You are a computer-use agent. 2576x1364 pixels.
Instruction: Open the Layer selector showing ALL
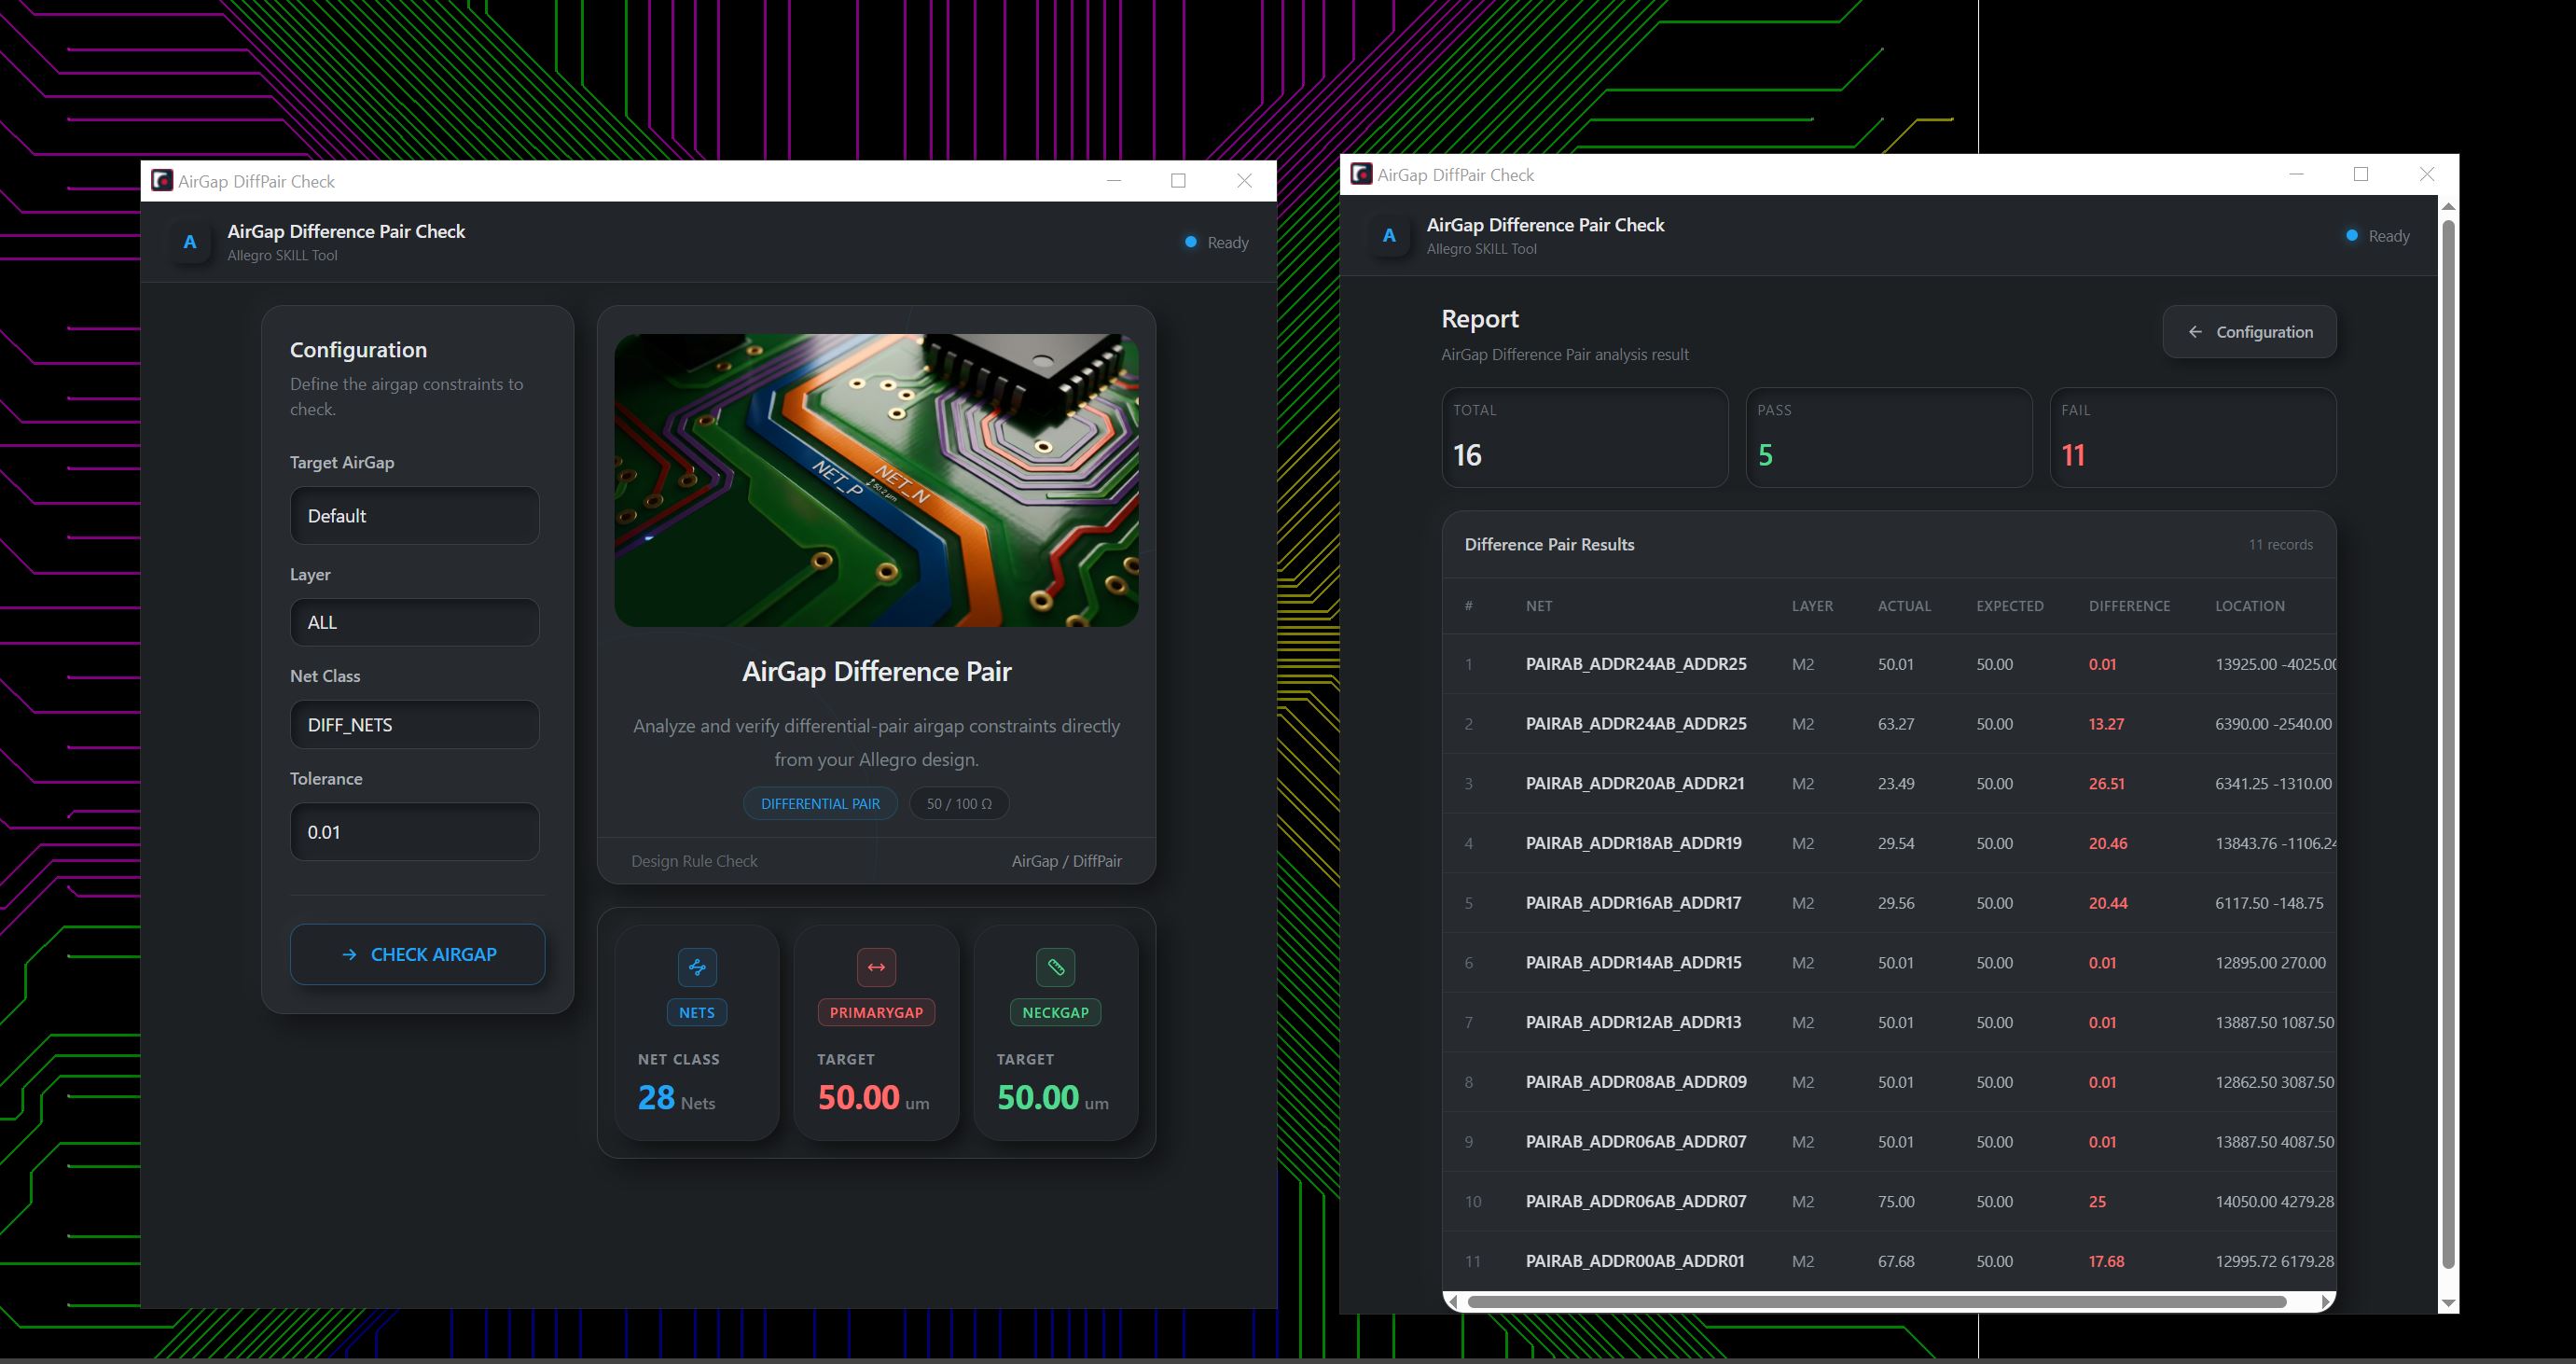[415, 622]
